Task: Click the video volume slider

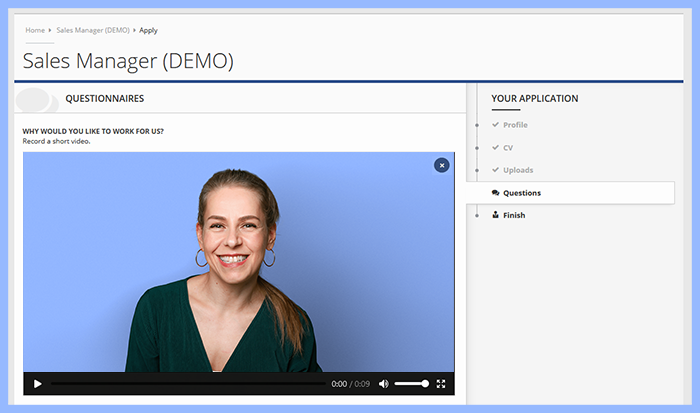Action: coord(411,384)
